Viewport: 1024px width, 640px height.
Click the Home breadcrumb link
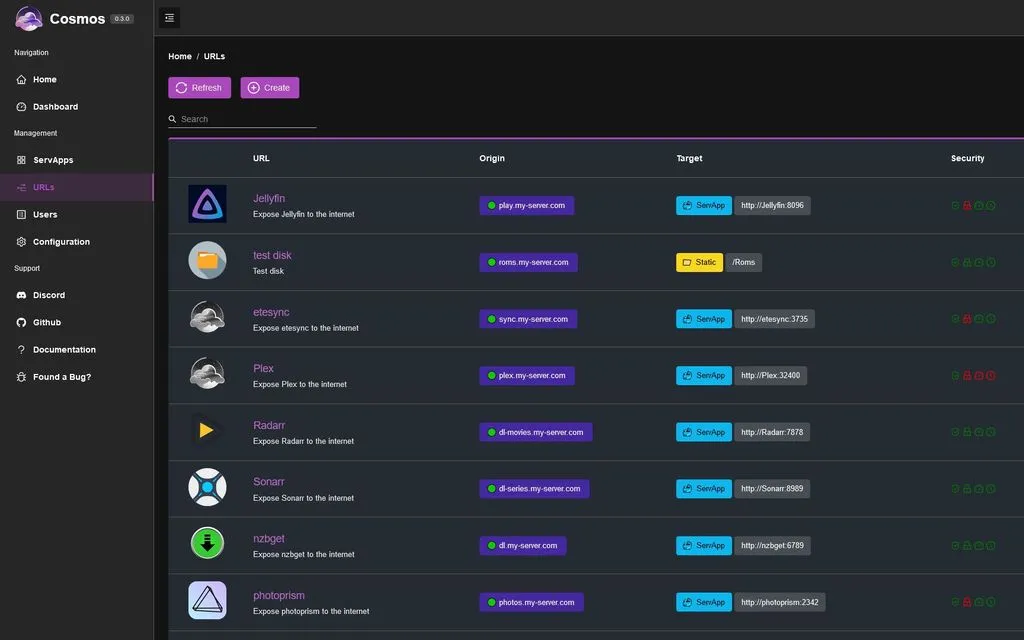click(180, 57)
